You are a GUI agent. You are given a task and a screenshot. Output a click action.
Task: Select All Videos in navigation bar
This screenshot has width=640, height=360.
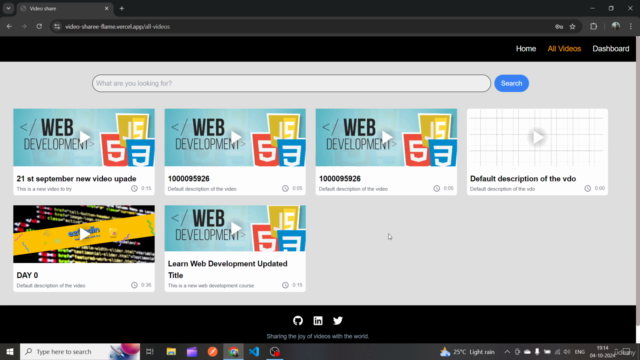(564, 49)
